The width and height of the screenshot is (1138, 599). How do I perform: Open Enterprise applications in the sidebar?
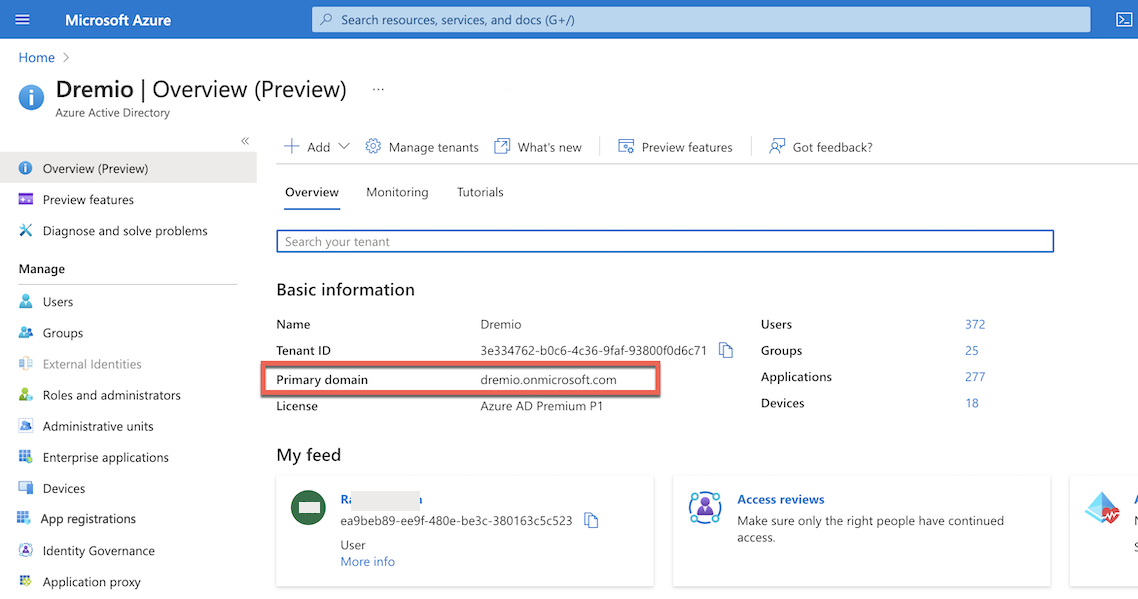click(105, 457)
